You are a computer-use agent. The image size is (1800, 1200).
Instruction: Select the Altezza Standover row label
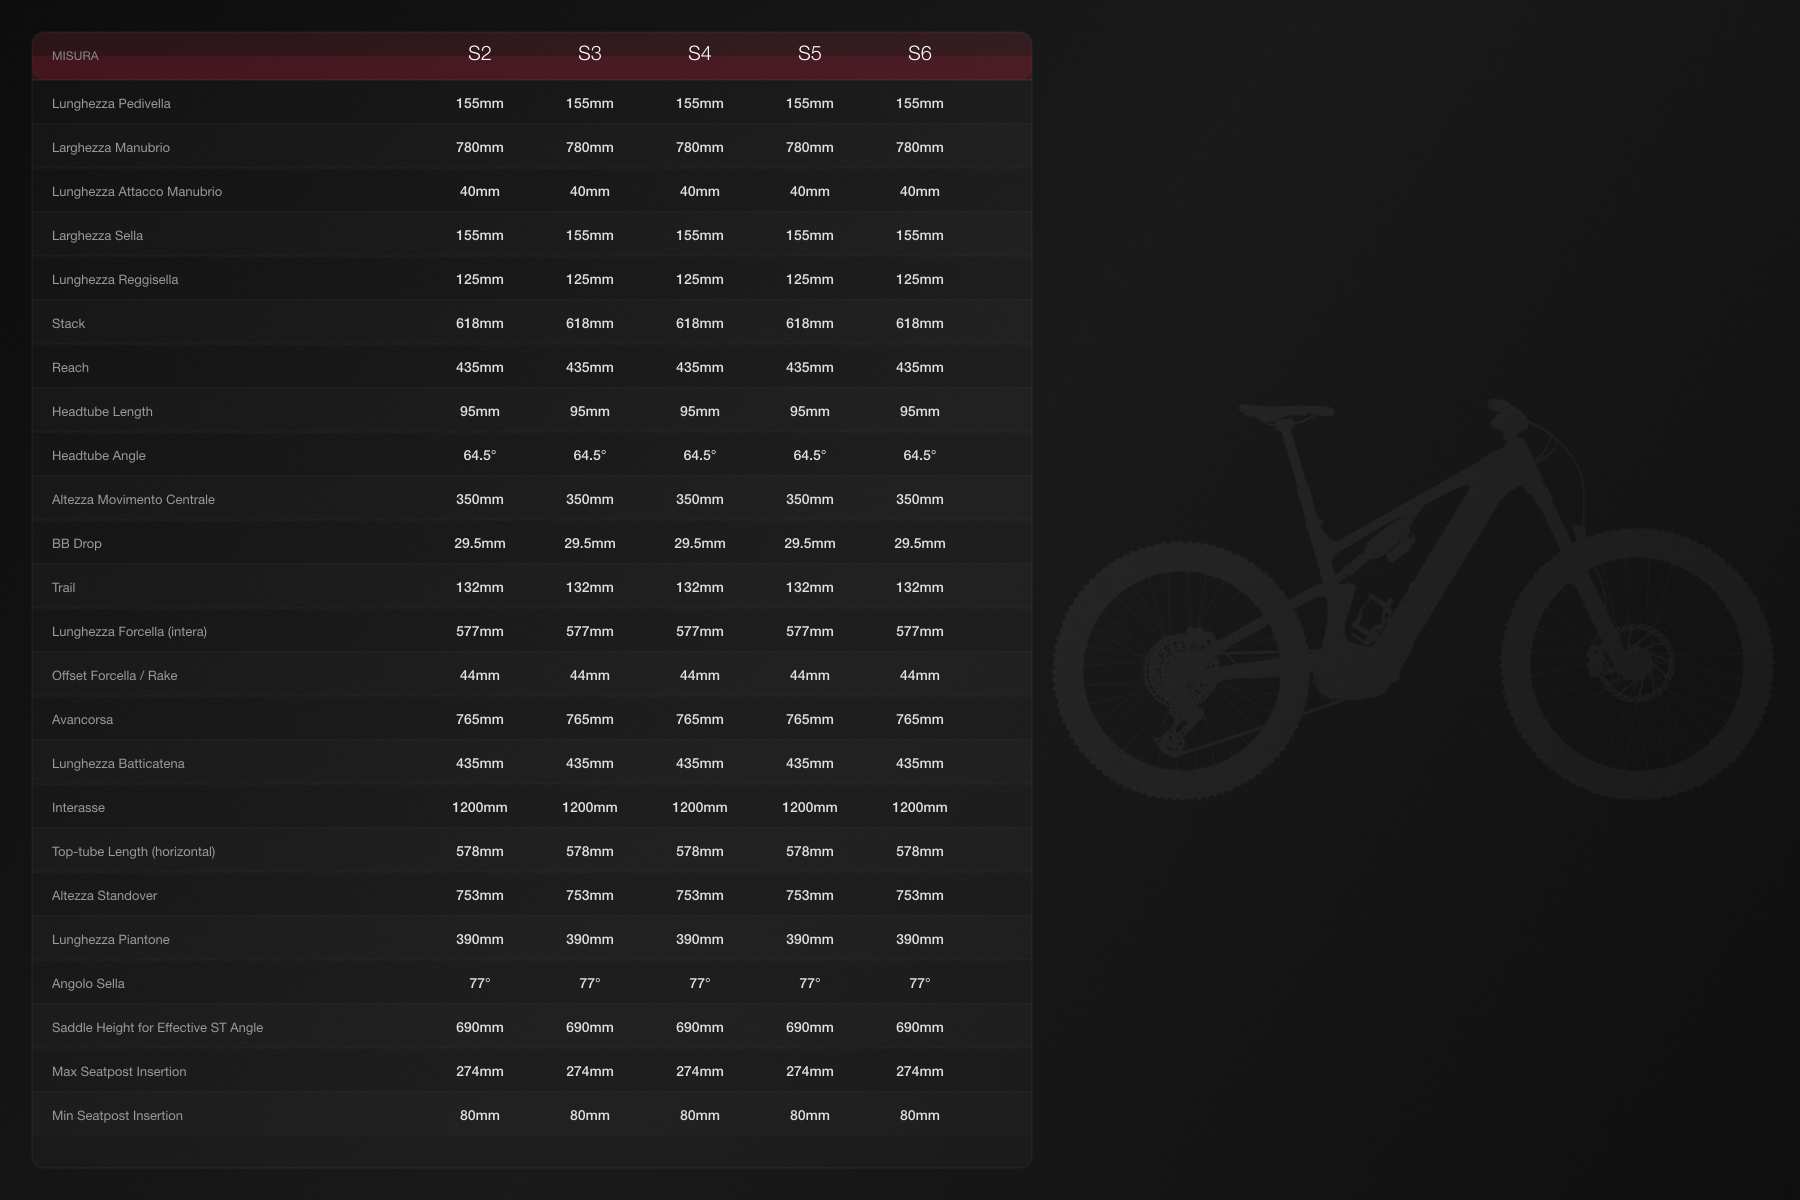(104, 896)
